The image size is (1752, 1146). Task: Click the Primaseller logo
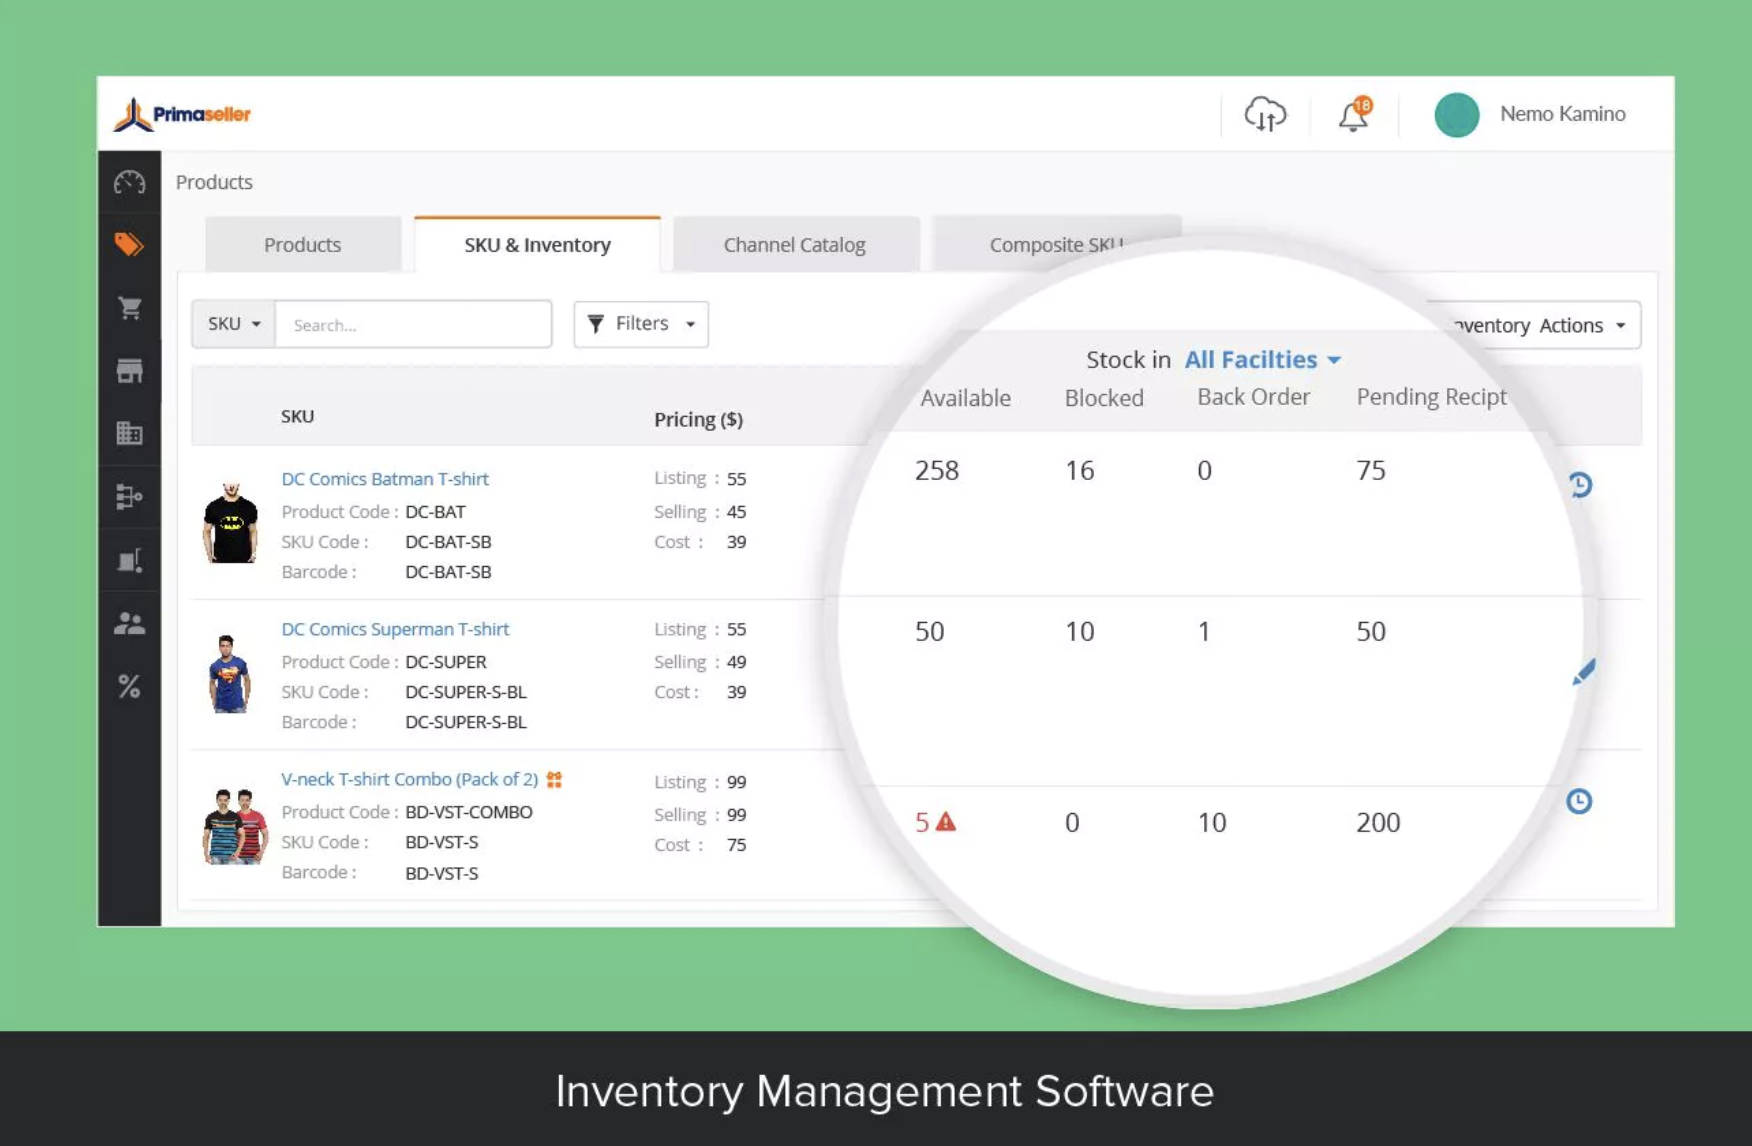pyautogui.click(x=182, y=114)
